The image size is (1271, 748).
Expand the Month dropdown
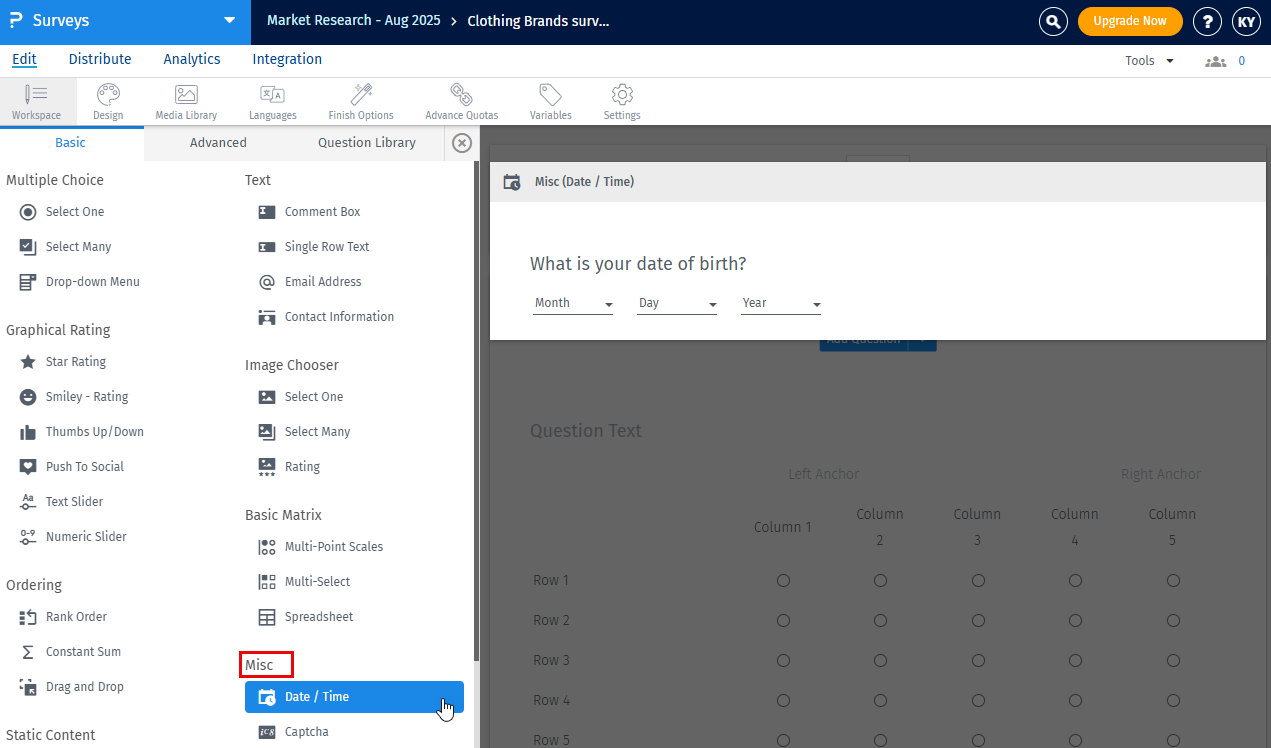pyautogui.click(x=573, y=304)
